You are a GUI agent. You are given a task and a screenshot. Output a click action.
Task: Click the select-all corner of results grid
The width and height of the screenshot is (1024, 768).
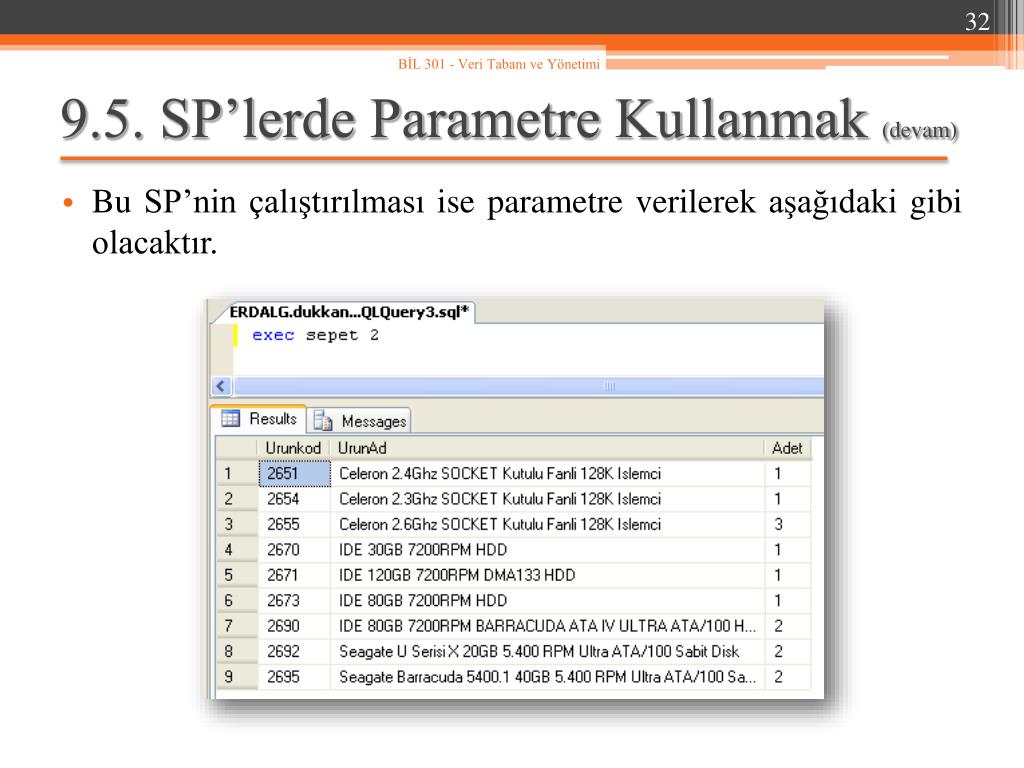pos(236,448)
